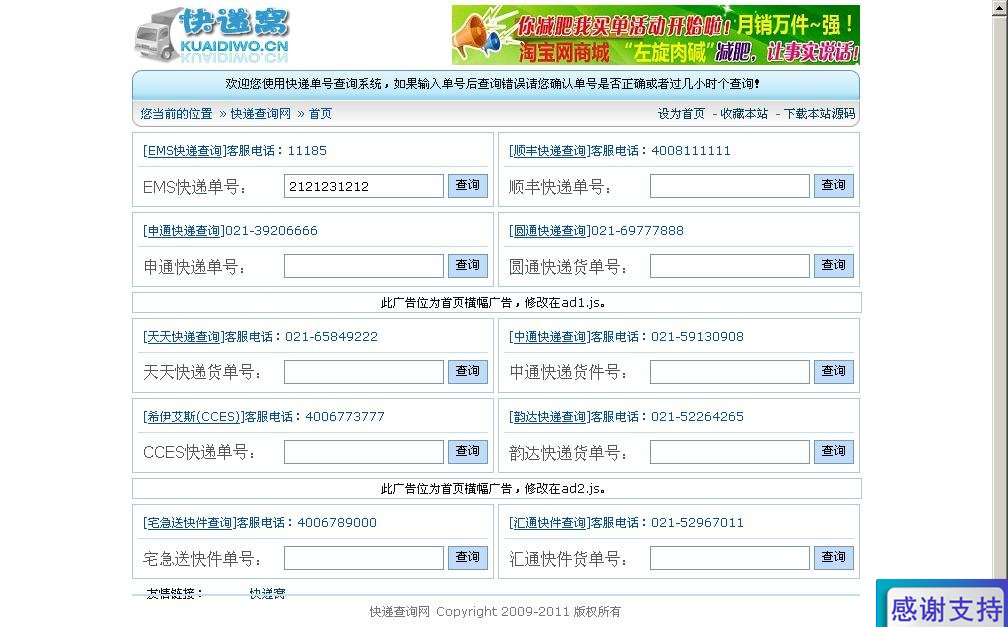Open the 快递查询网 breadcrumb link
The image size is (1008, 627).
260,114
